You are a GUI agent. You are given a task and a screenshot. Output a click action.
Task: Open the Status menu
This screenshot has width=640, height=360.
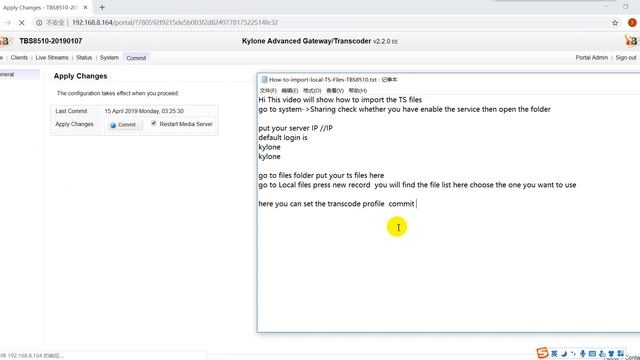(84, 58)
